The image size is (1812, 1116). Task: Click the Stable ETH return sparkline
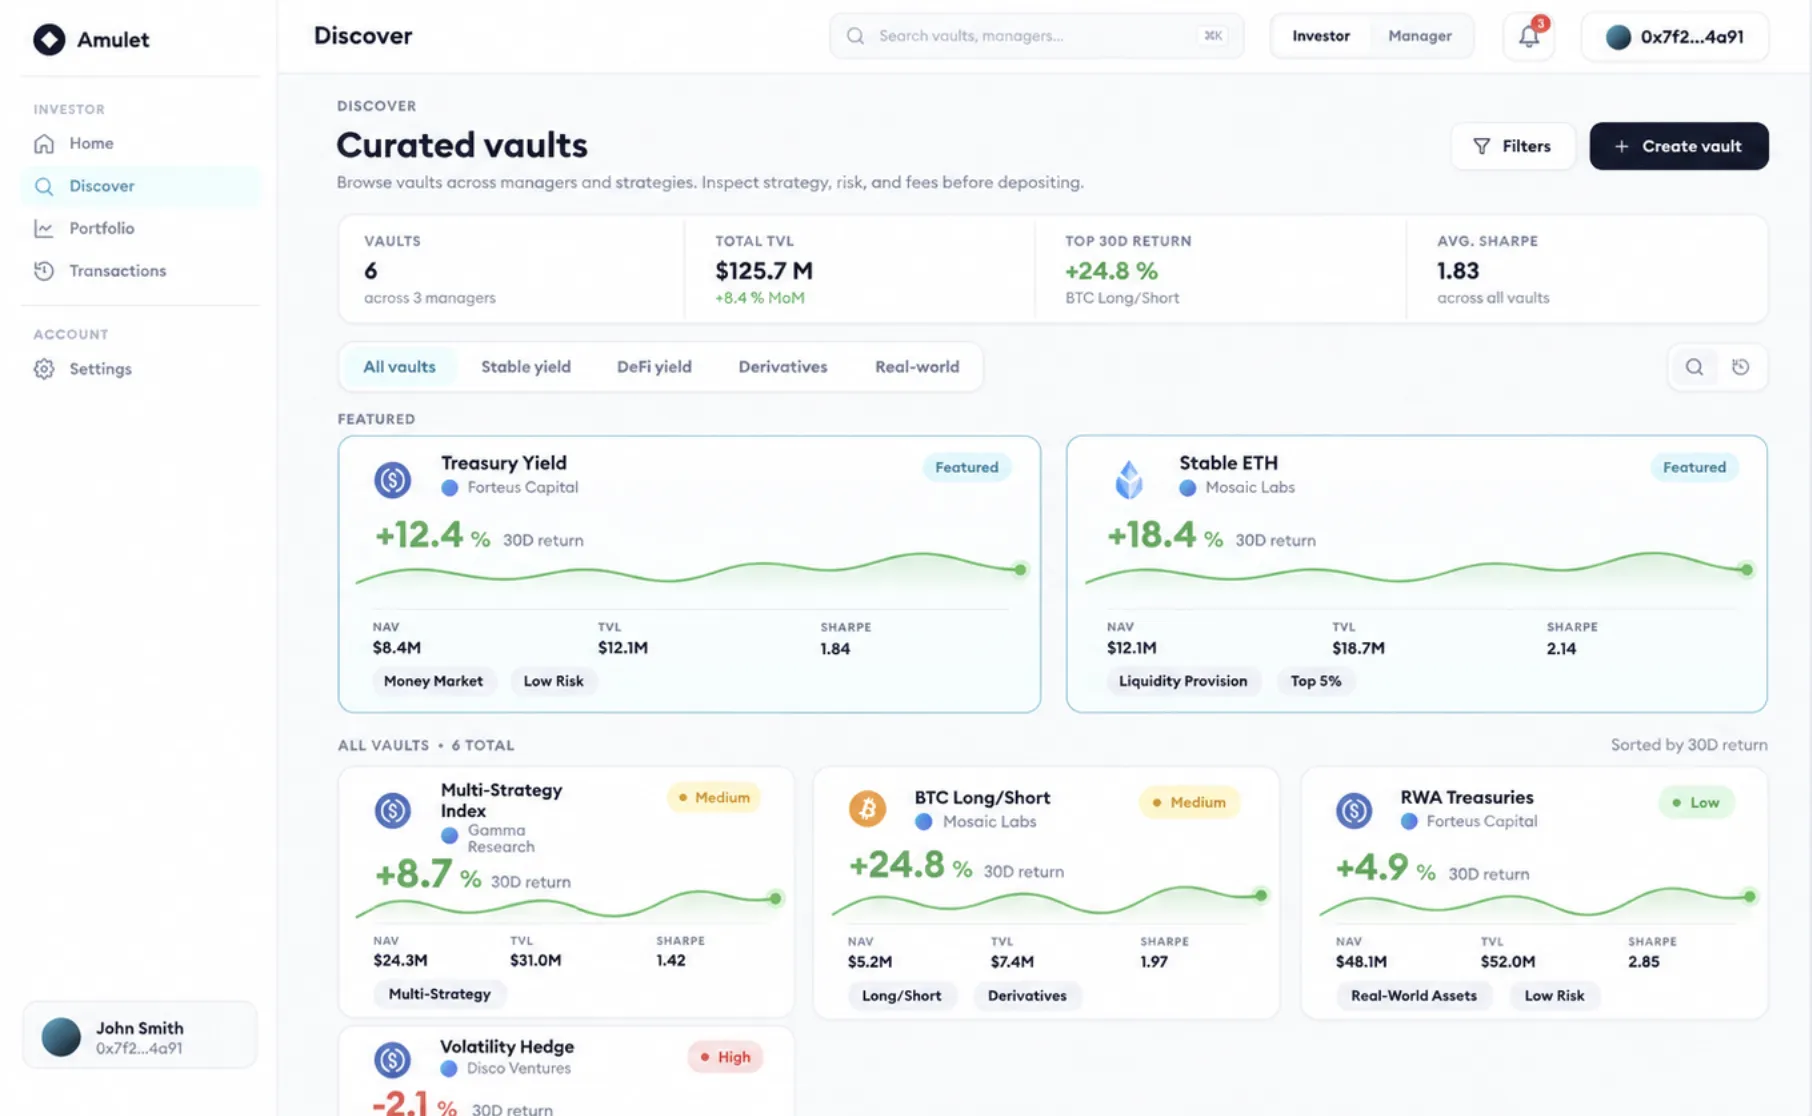click(1418, 571)
